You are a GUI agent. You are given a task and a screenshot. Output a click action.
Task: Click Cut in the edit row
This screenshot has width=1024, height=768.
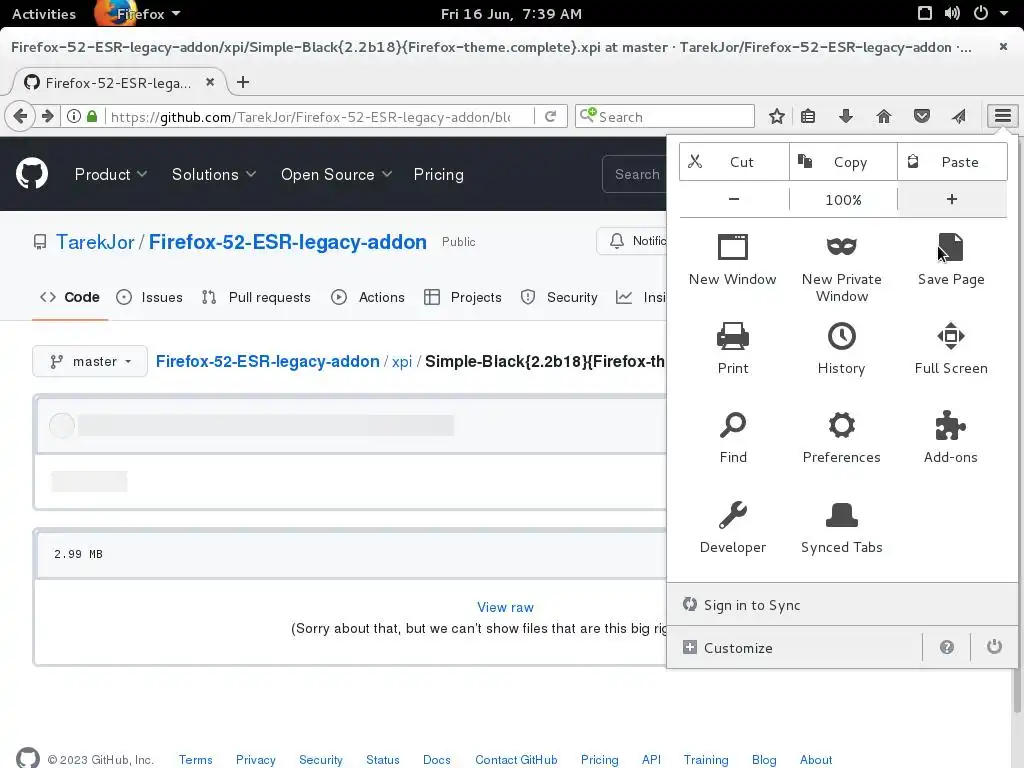[x=734, y=162]
